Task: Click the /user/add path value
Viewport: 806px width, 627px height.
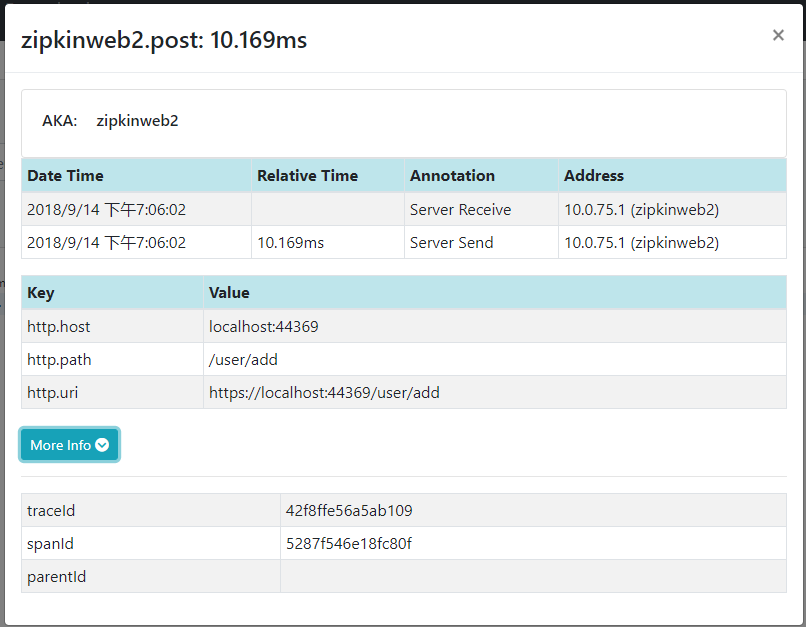Action: [x=243, y=360]
